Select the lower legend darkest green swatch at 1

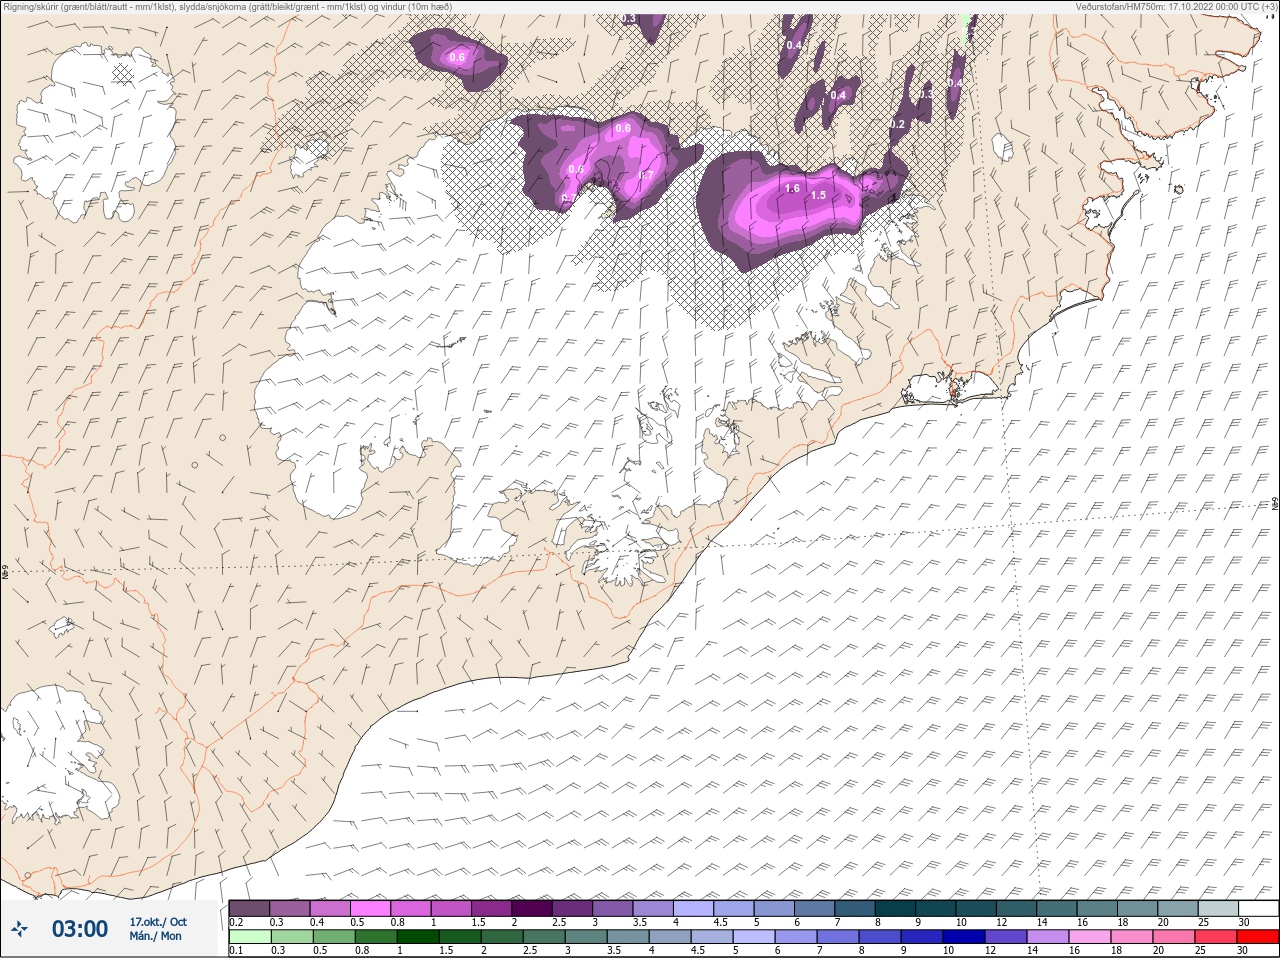tap(417, 937)
